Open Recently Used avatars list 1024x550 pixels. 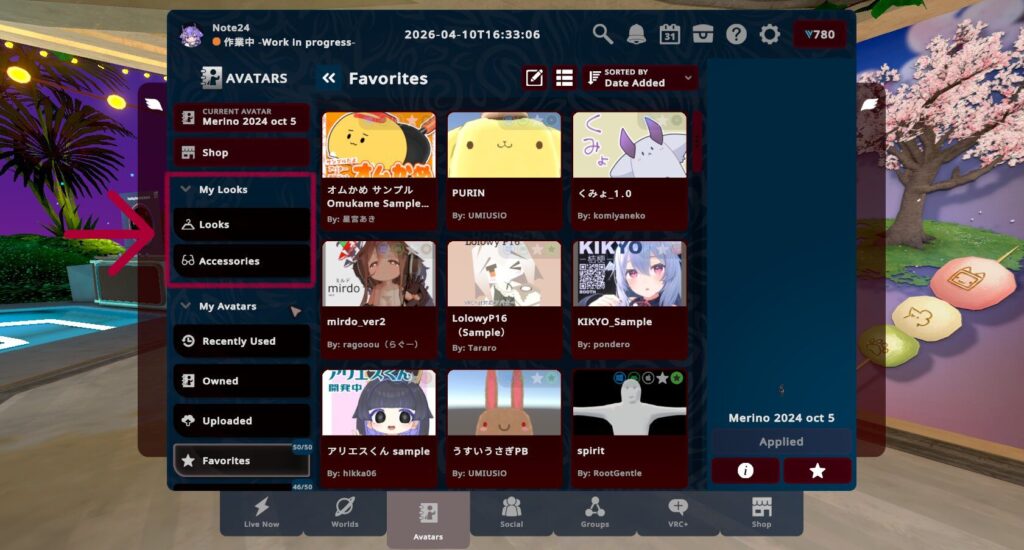click(x=241, y=341)
